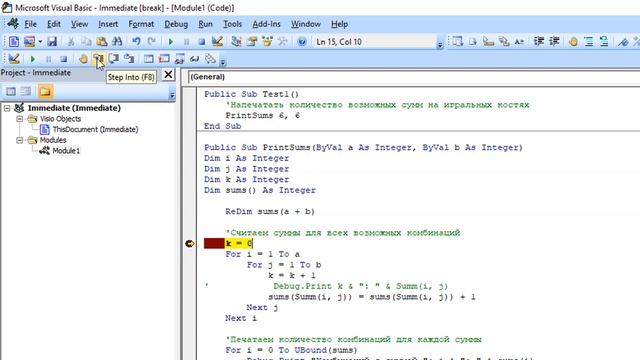The width and height of the screenshot is (640, 360).
Task: Click the Reset stop icon in Debug toolbar
Action: click(x=64, y=59)
